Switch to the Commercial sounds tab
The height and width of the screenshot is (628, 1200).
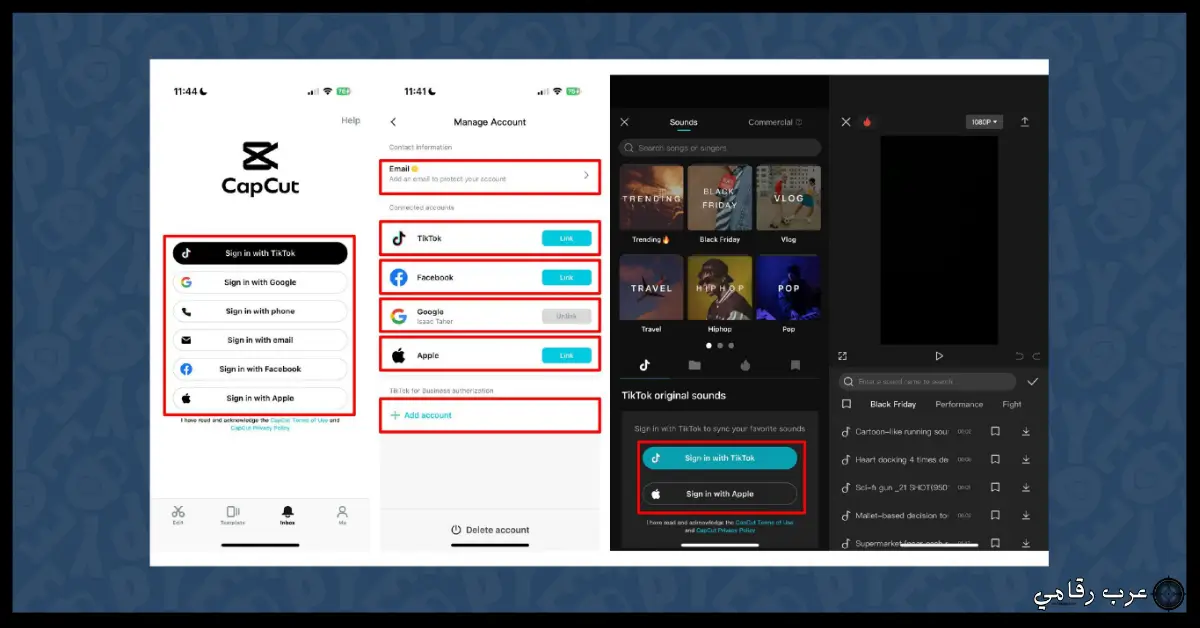point(770,121)
